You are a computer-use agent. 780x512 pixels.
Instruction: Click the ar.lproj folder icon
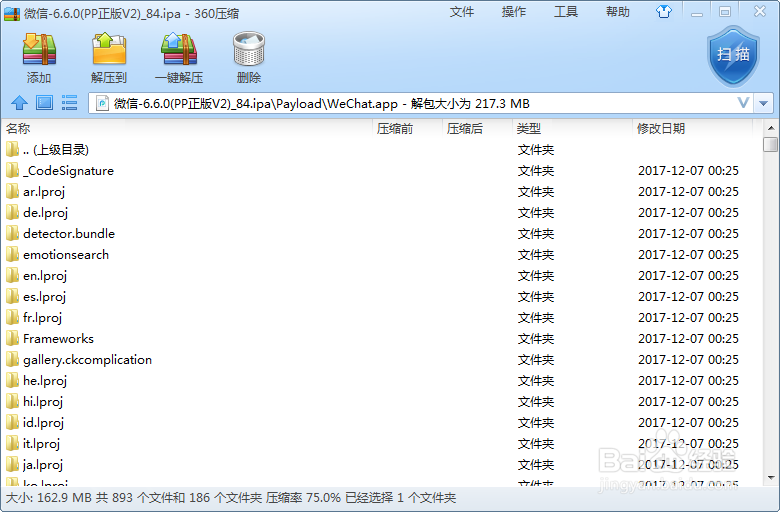(12, 192)
